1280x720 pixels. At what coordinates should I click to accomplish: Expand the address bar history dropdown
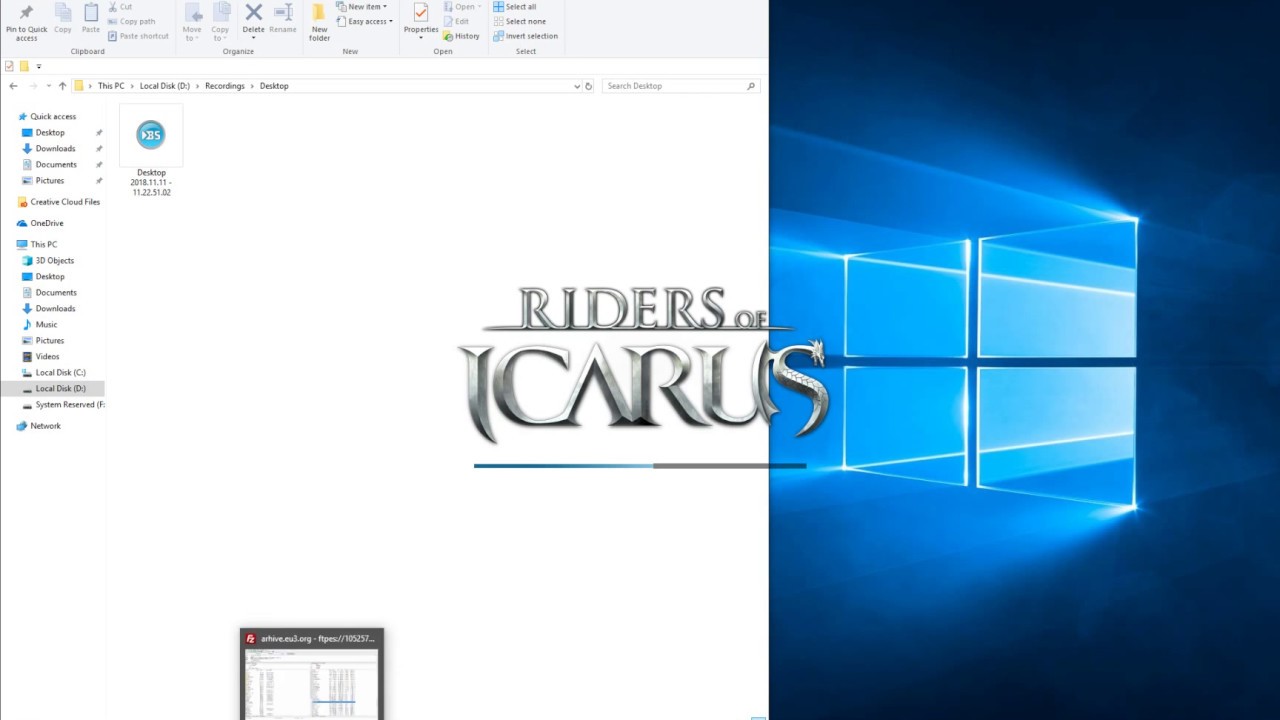click(576, 86)
